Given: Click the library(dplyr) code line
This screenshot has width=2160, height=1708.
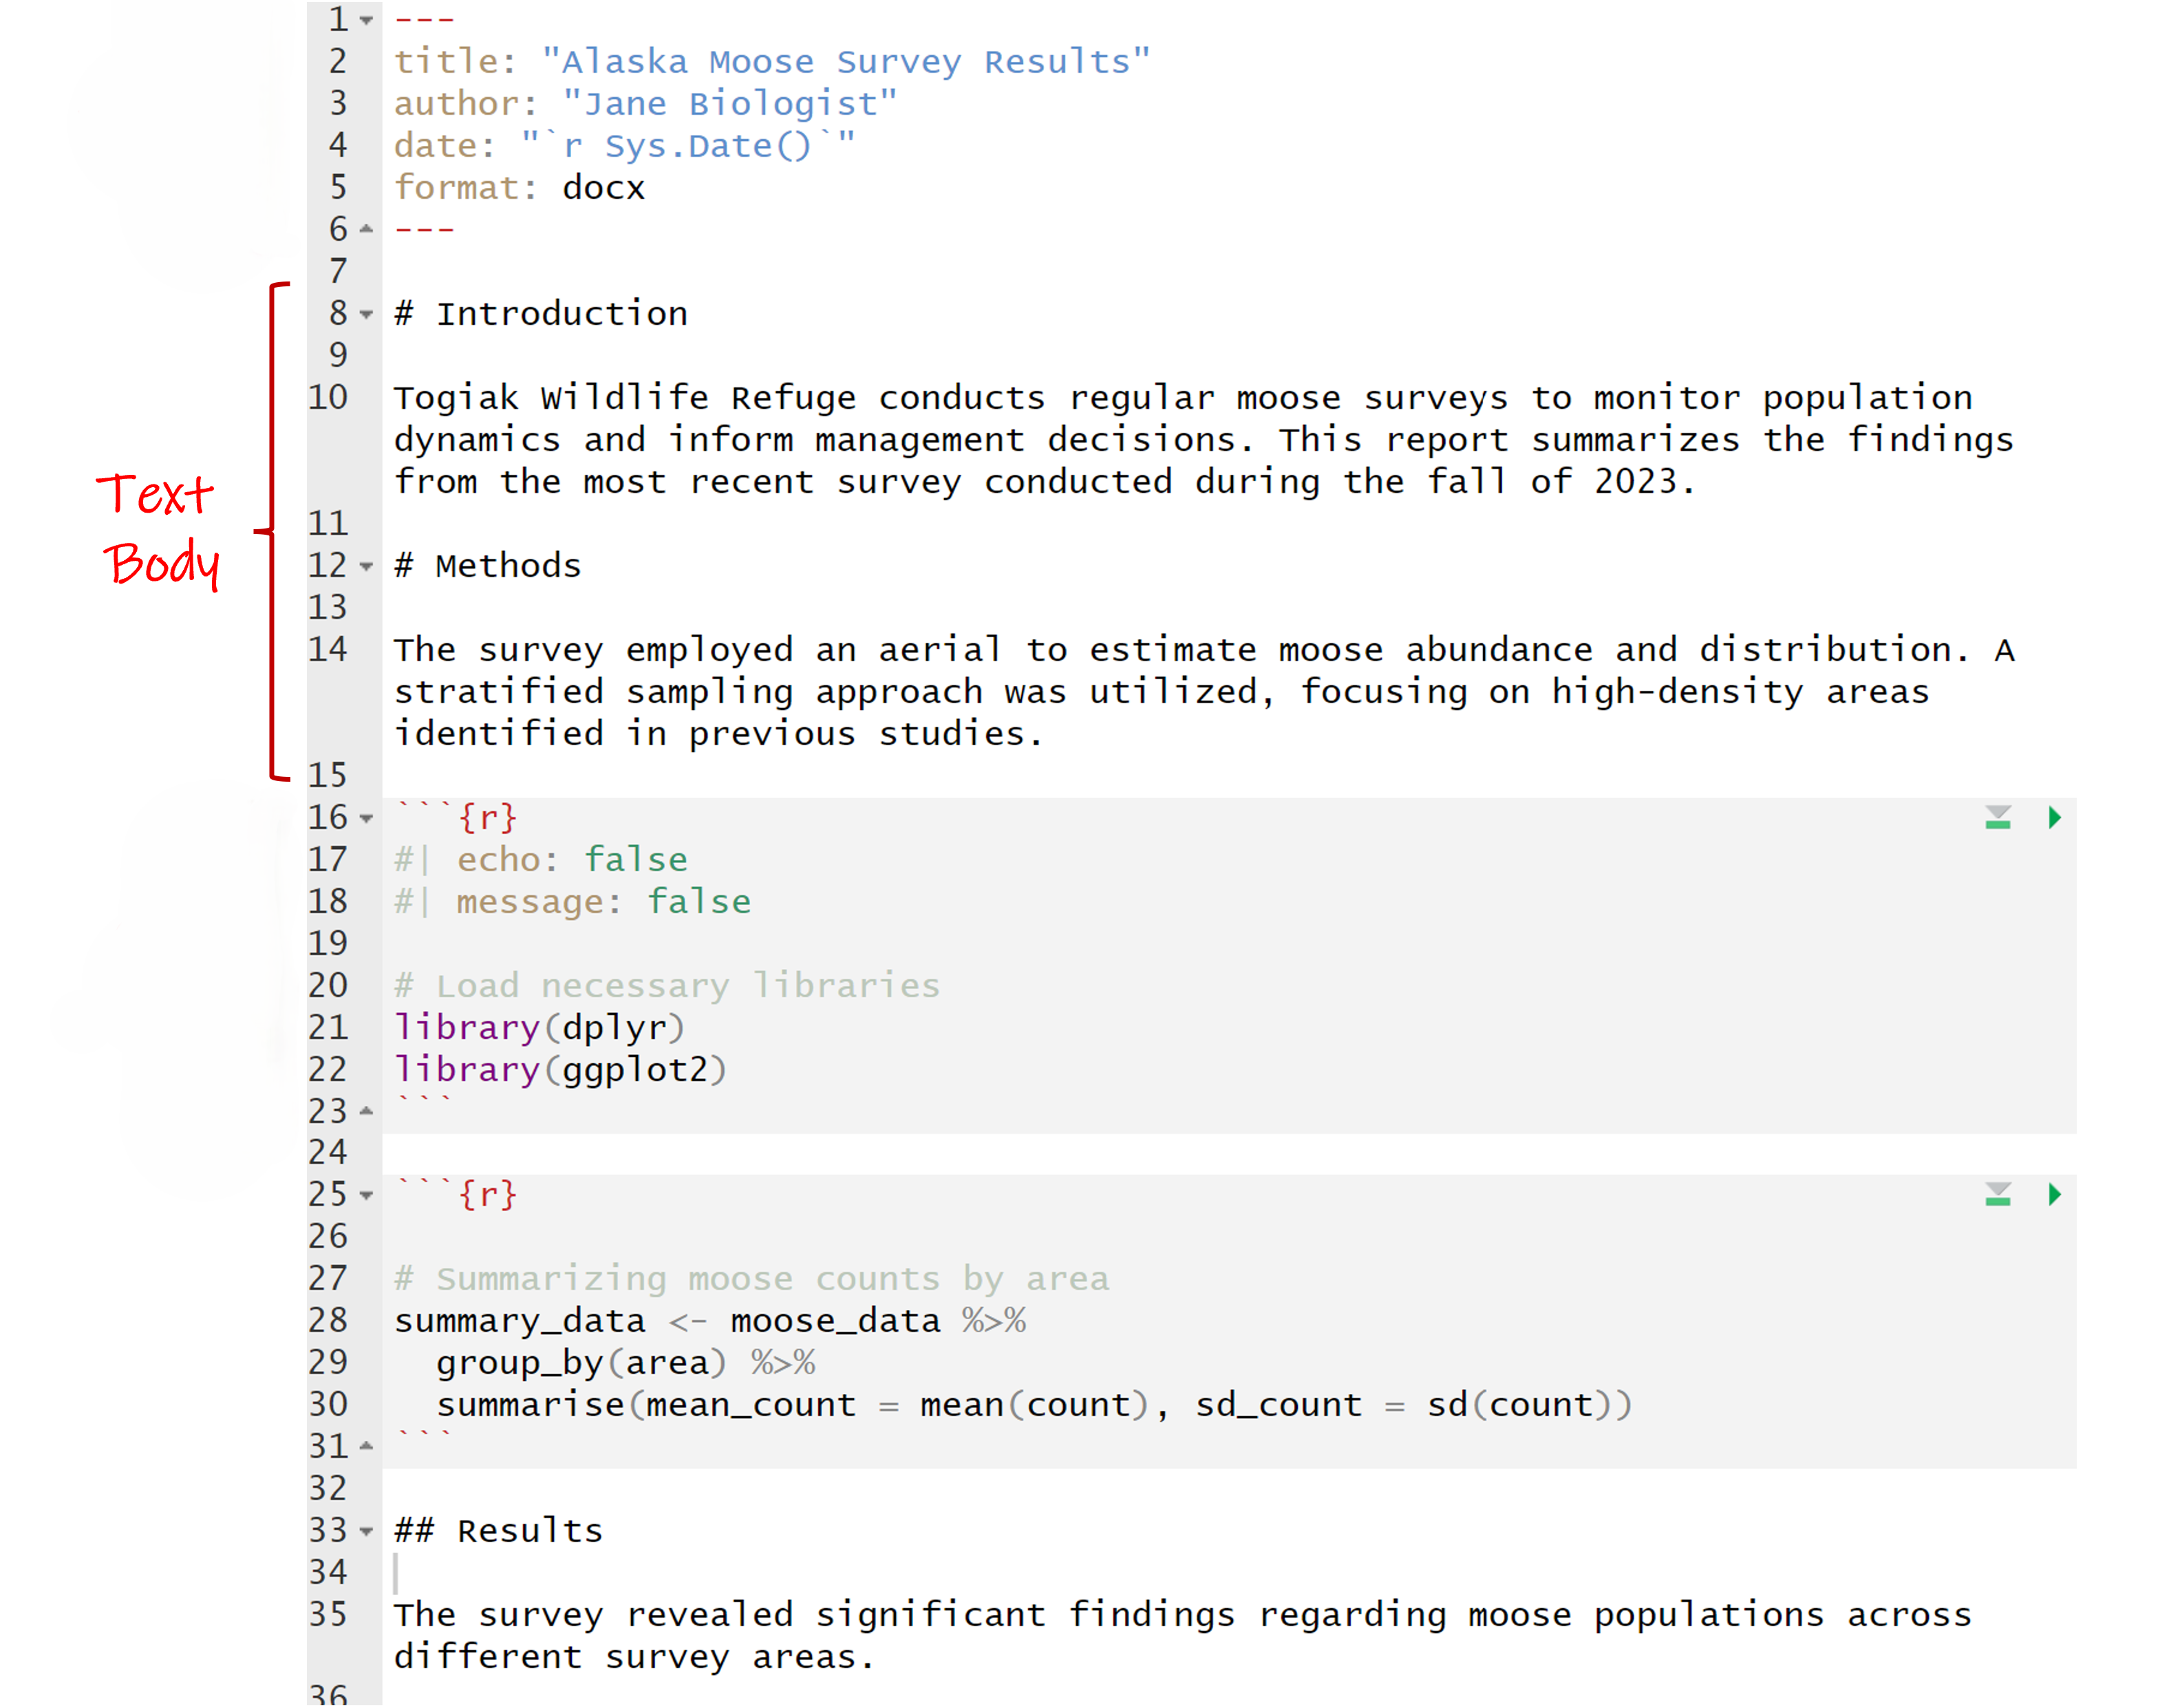Looking at the screenshot, I should click(539, 1028).
